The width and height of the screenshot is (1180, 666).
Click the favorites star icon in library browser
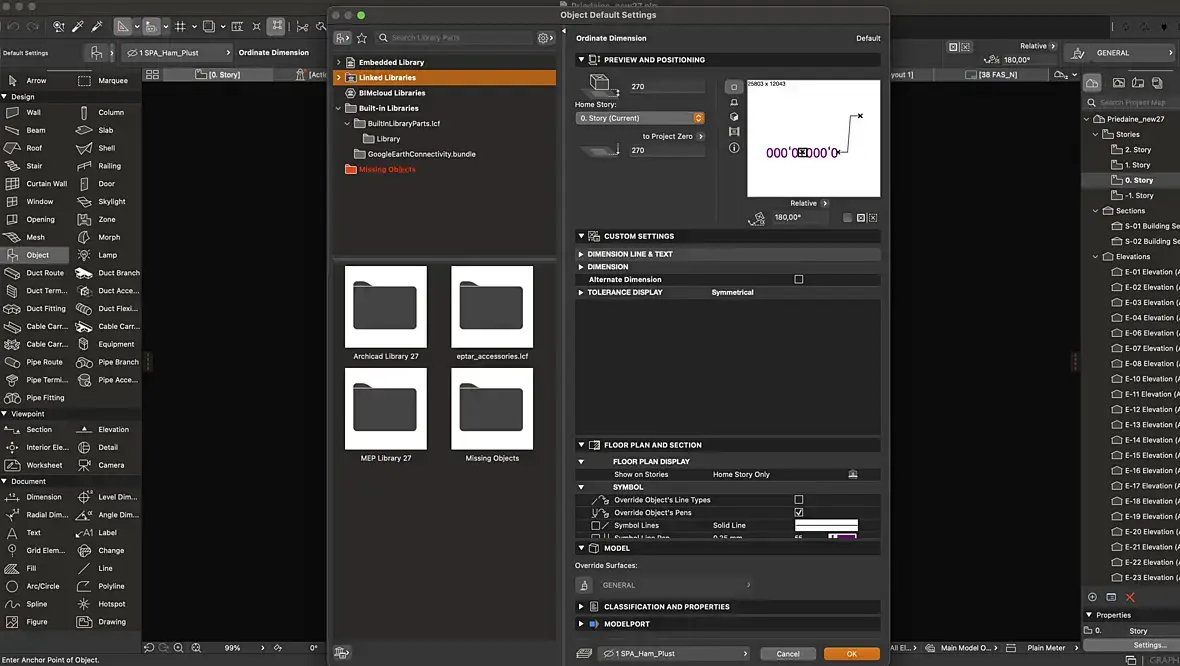click(362, 38)
